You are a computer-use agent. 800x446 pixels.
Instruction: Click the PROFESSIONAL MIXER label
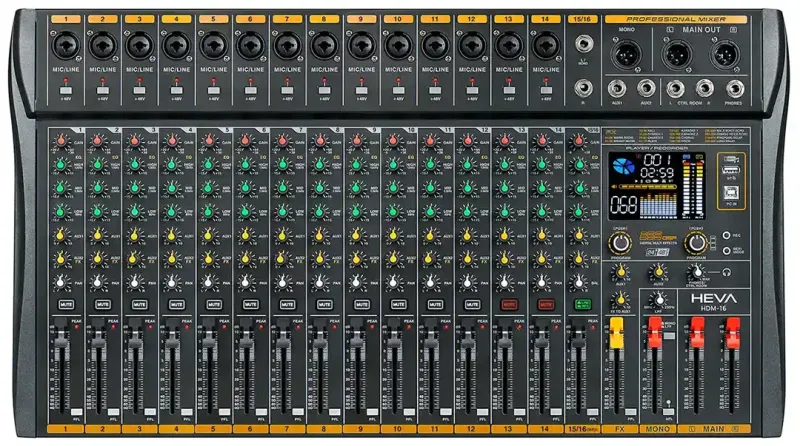point(676,19)
